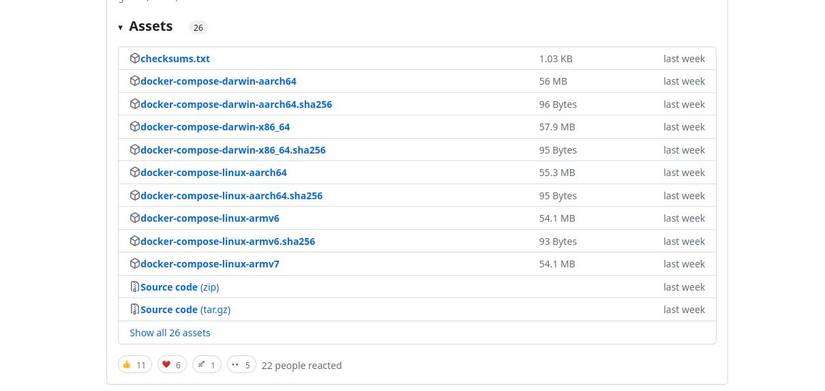
Task: Download docker-compose-linux-armv6 binary
Action: [x=210, y=218]
